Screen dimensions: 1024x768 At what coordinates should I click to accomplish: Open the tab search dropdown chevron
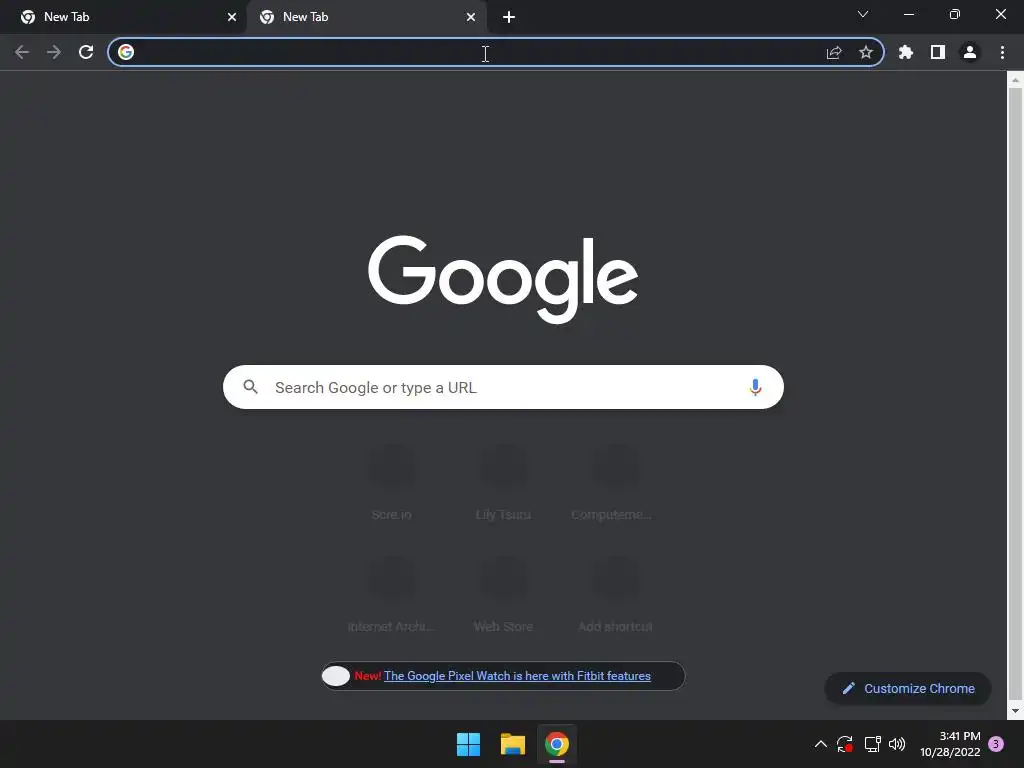click(x=863, y=14)
